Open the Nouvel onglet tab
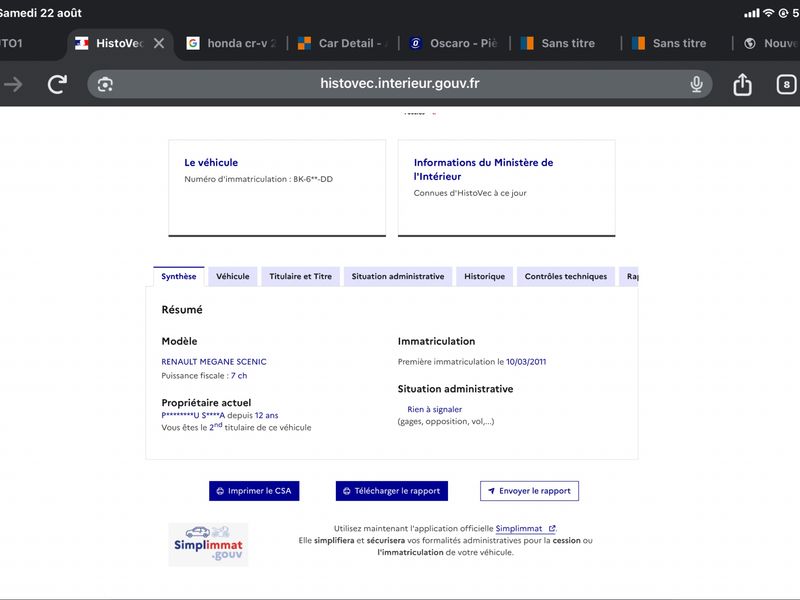This screenshot has width=800, height=600. click(769, 43)
